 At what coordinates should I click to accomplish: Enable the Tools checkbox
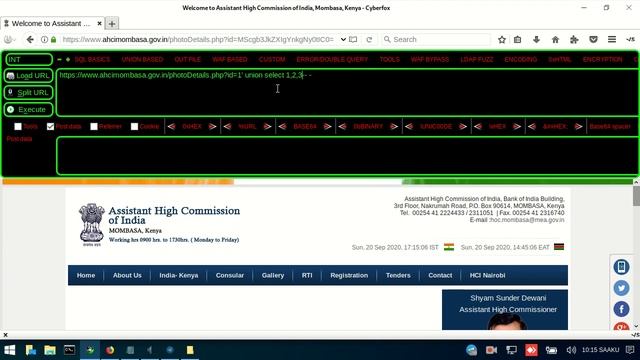18,127
